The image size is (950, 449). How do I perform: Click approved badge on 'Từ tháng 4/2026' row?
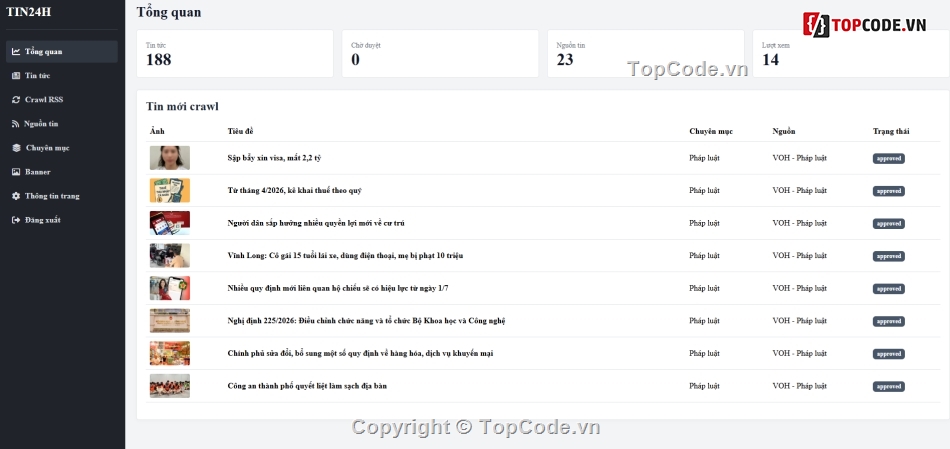point(889,191)
